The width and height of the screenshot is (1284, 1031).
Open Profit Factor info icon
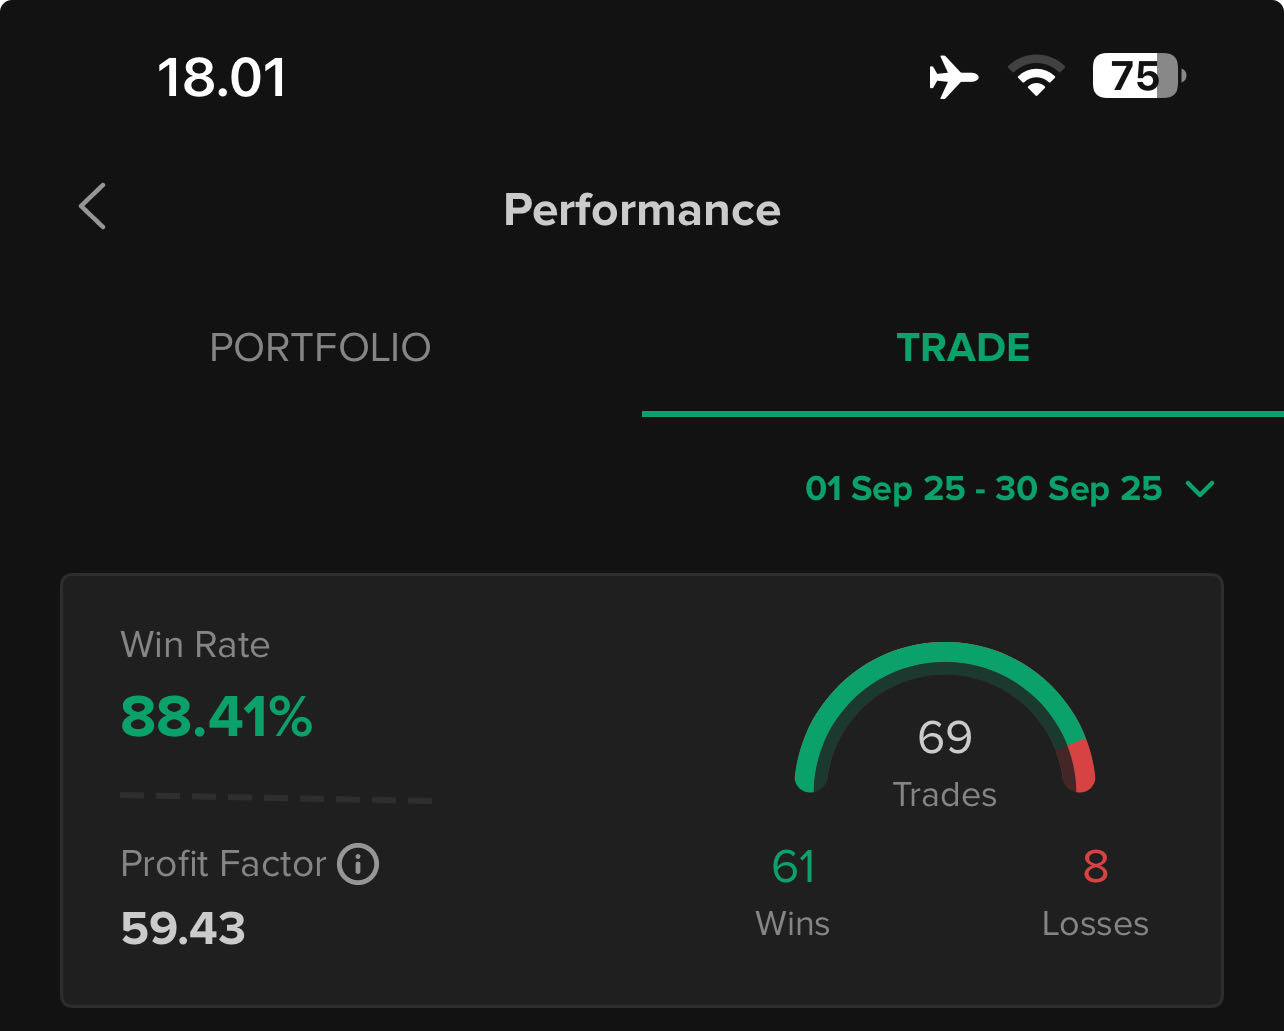[x=358, y=864]
